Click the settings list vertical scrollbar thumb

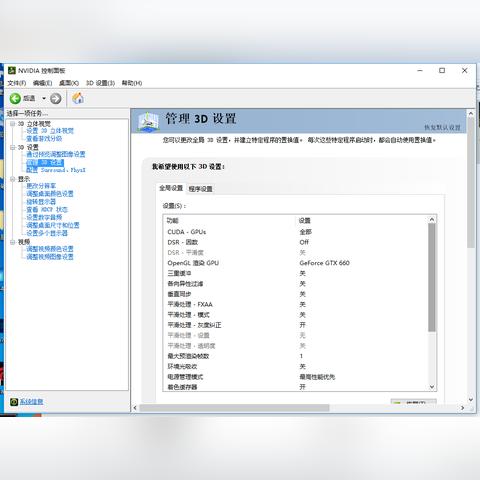pos(432,277)
